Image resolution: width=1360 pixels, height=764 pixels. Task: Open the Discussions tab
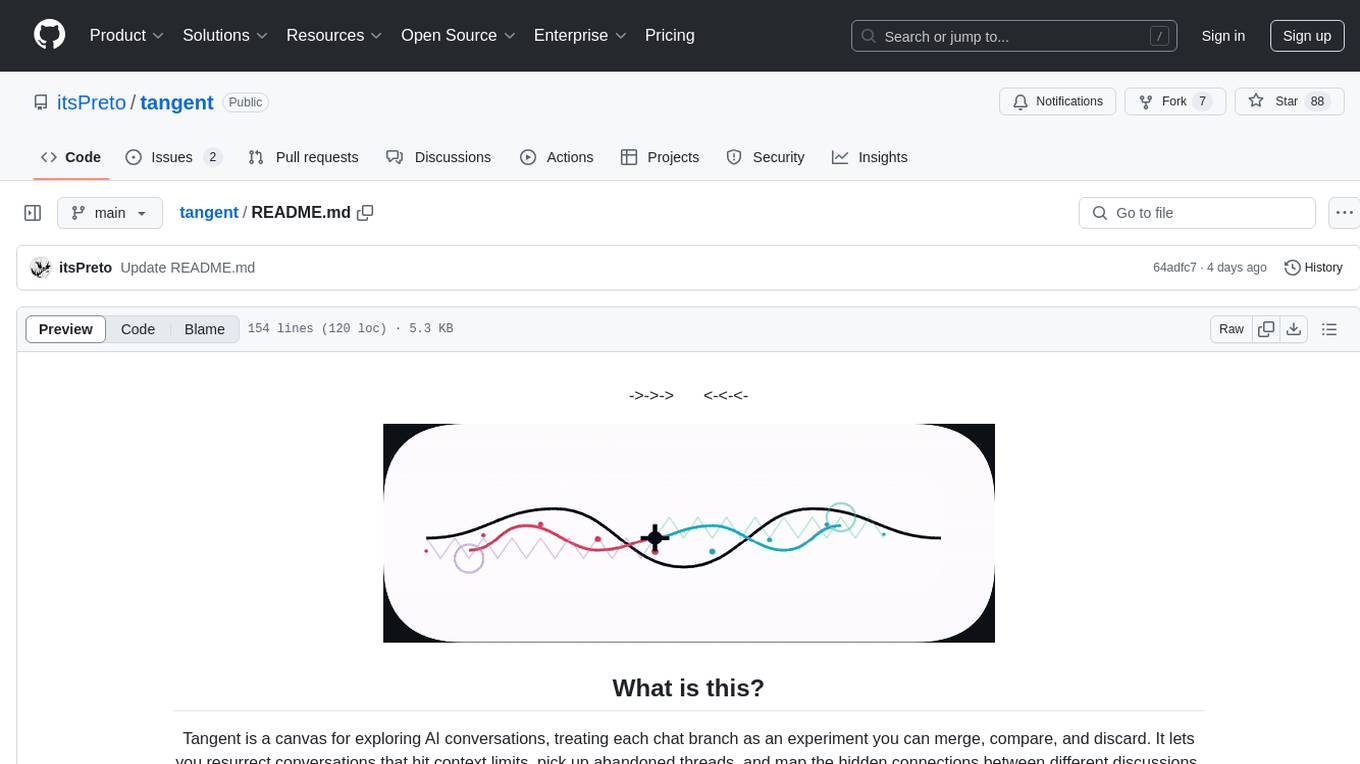pos(438,157)
